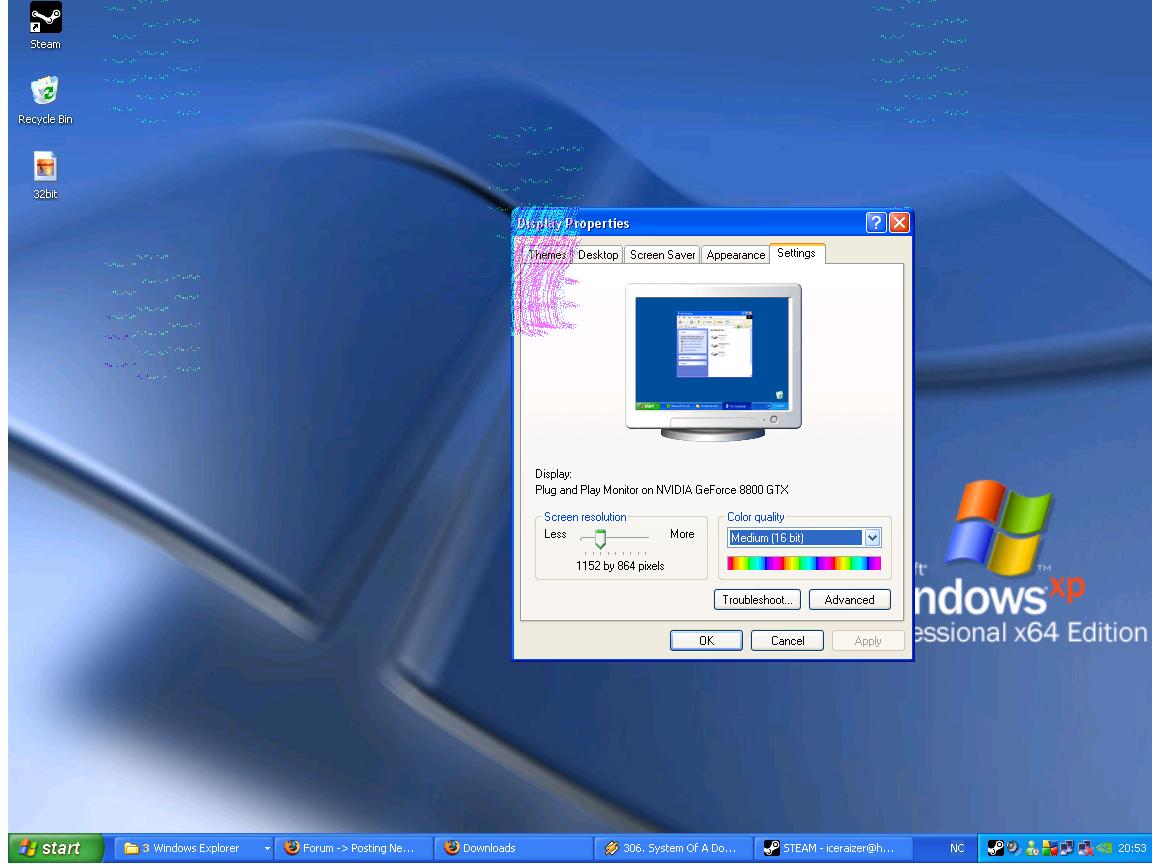Click the Display Properties help question-mark button

pos(875,223)
